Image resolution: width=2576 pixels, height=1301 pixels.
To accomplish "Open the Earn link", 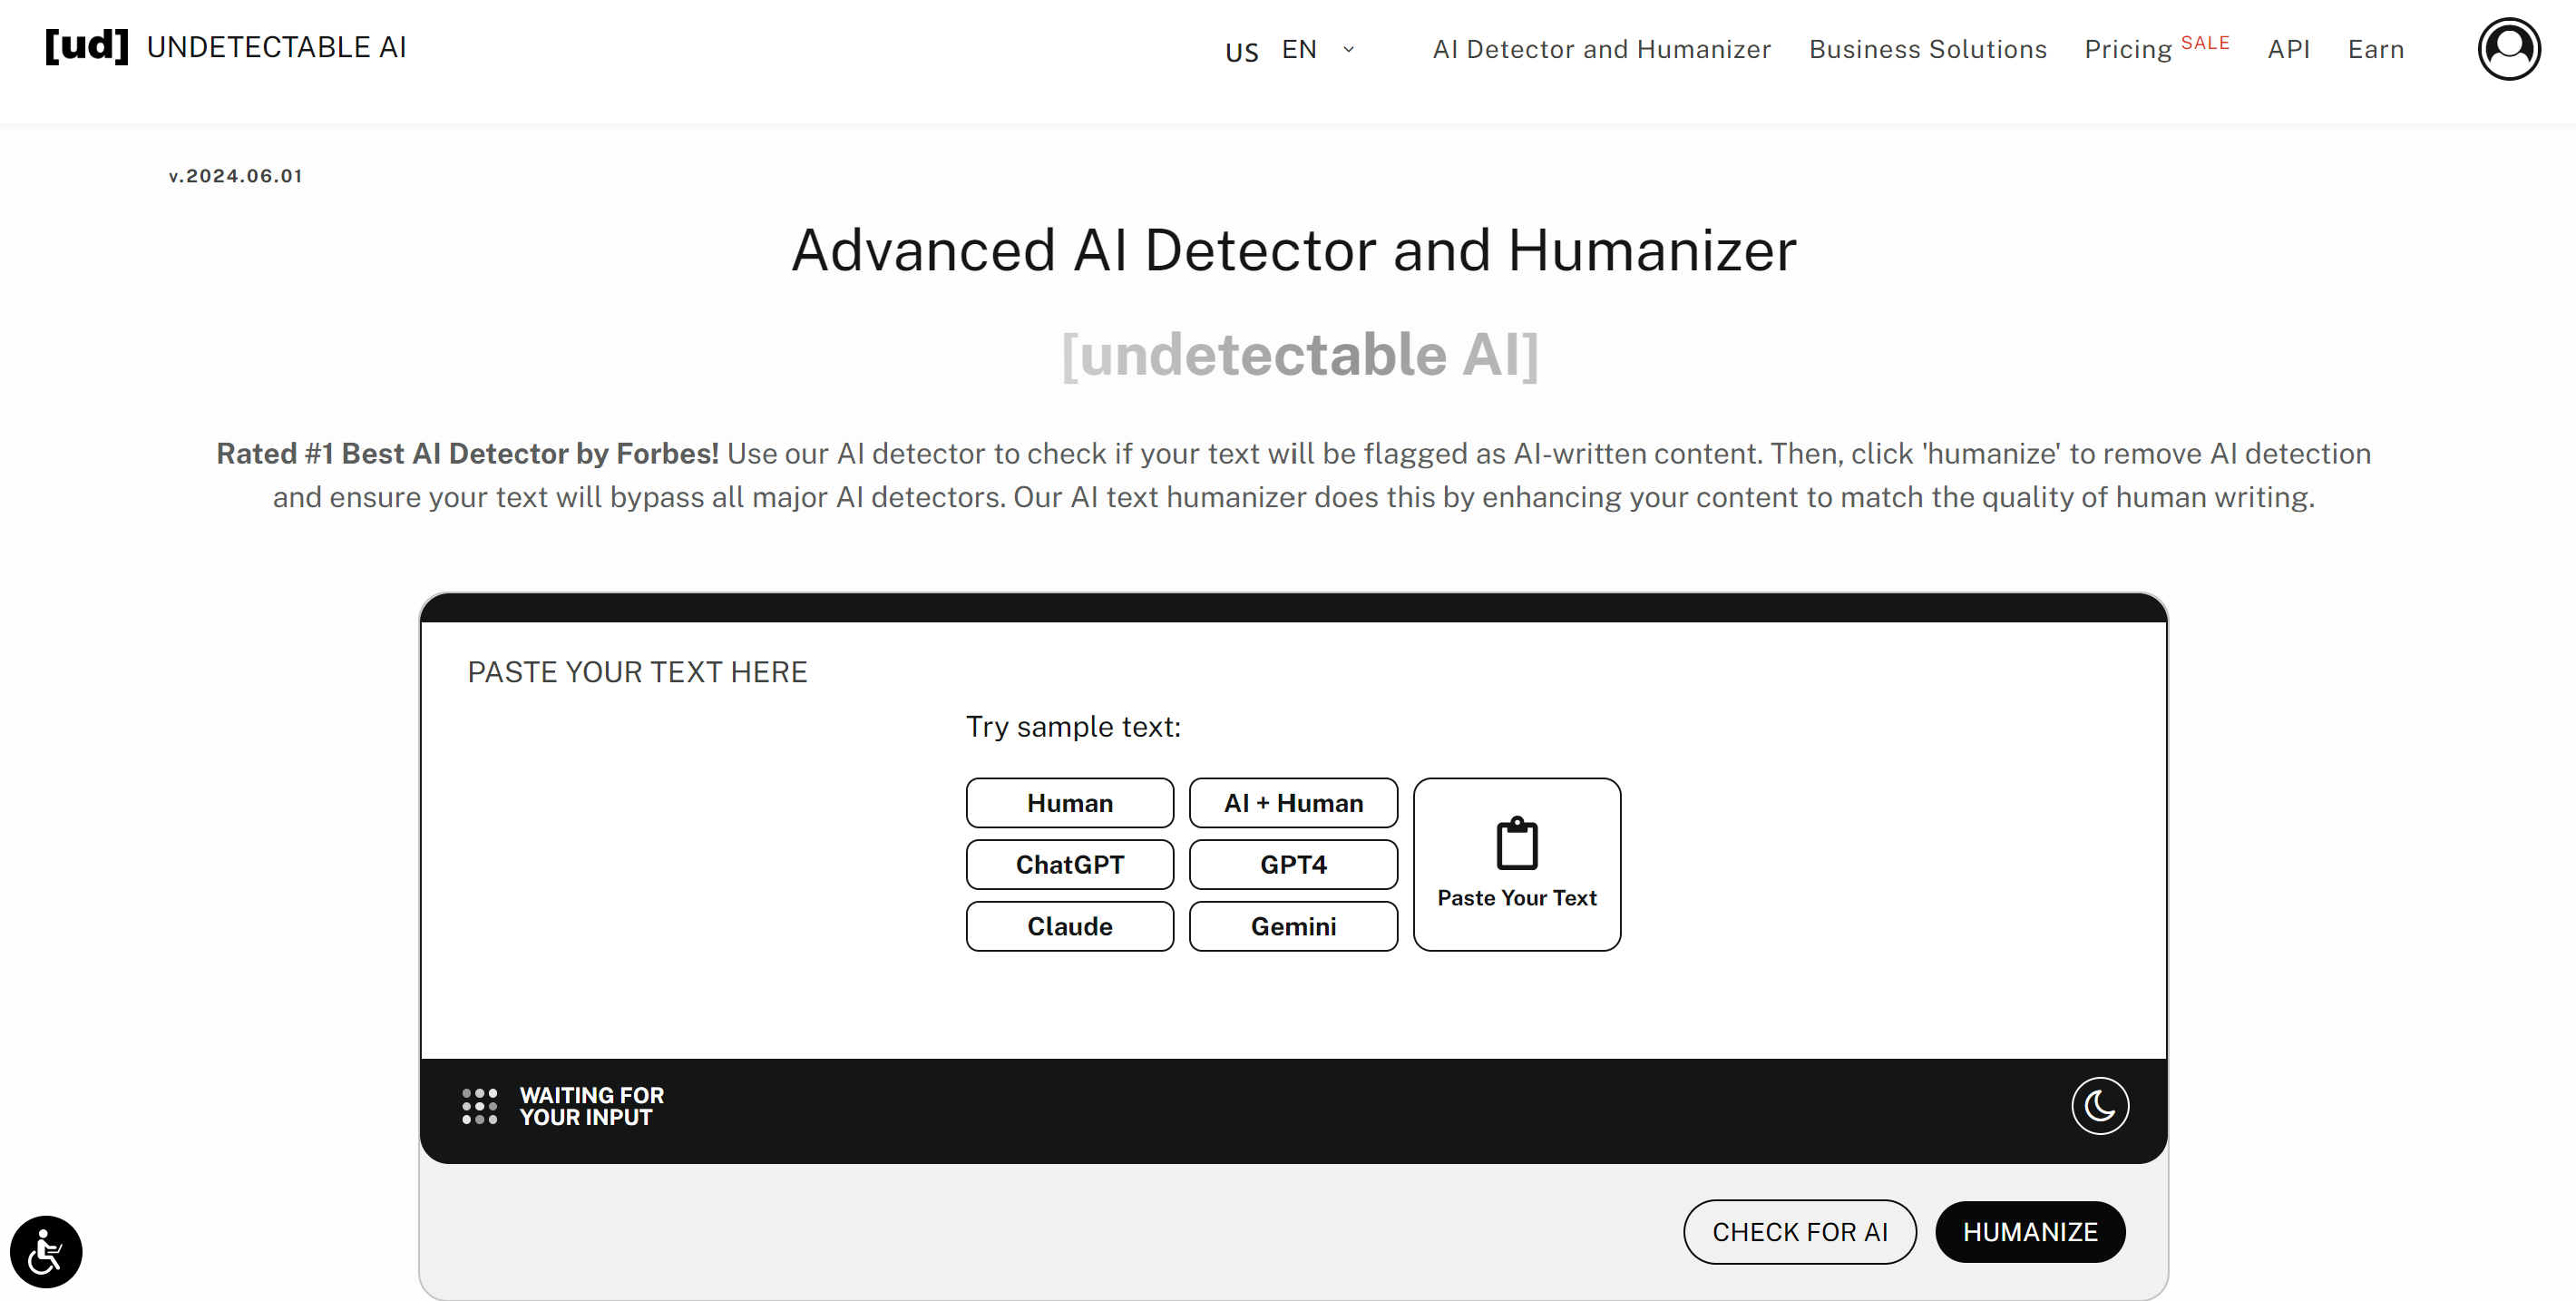I will pyautogui.click(x=2375, y=49).
